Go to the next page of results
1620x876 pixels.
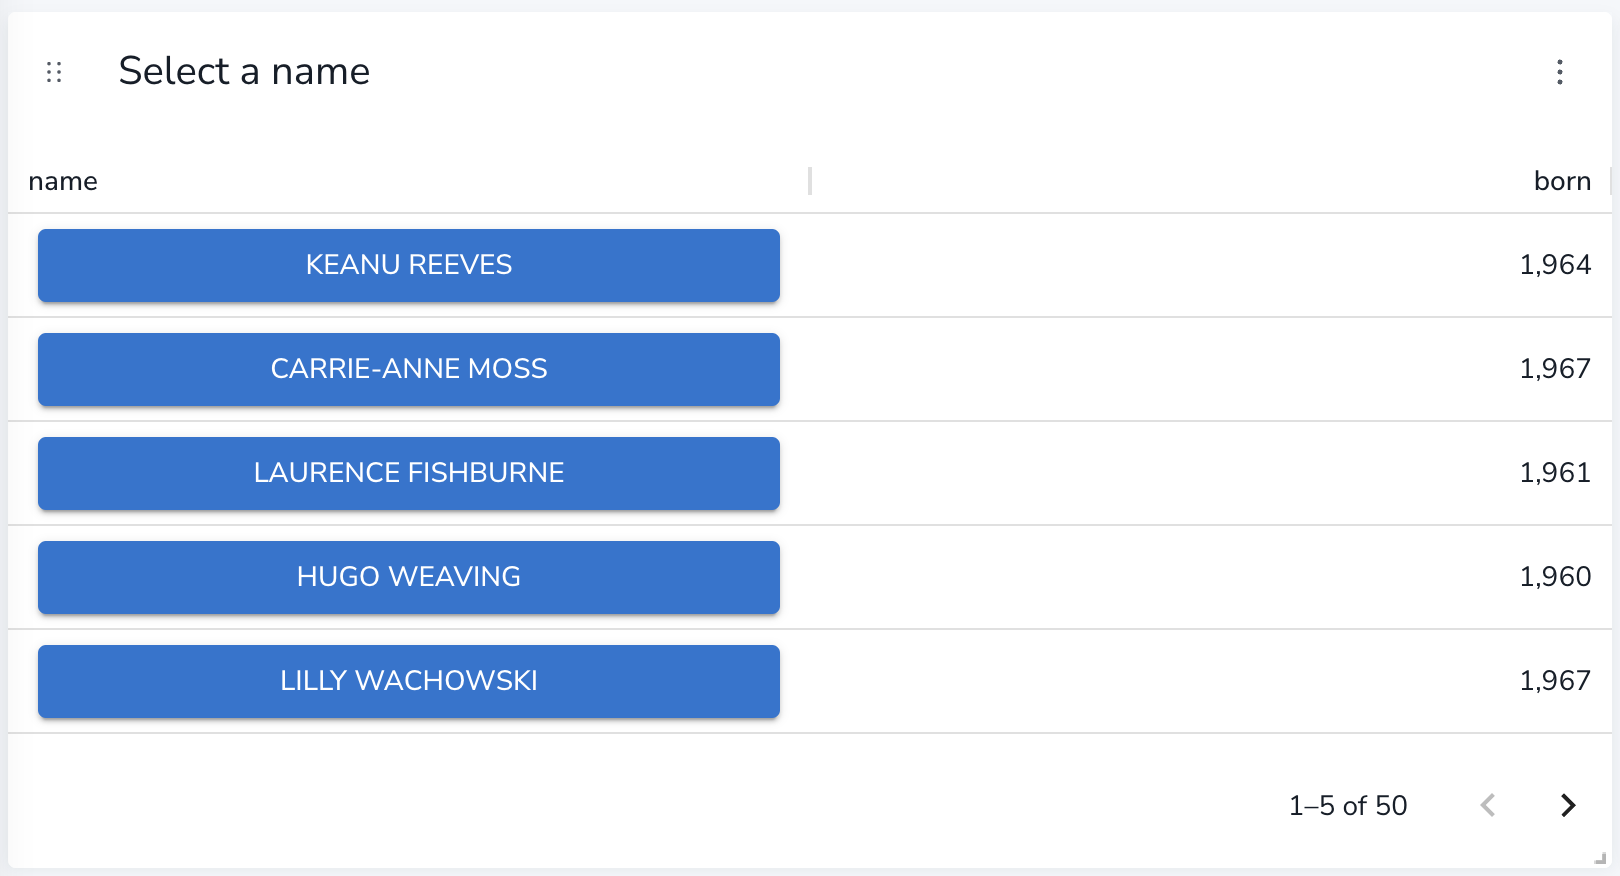[x=1568, y=805]
